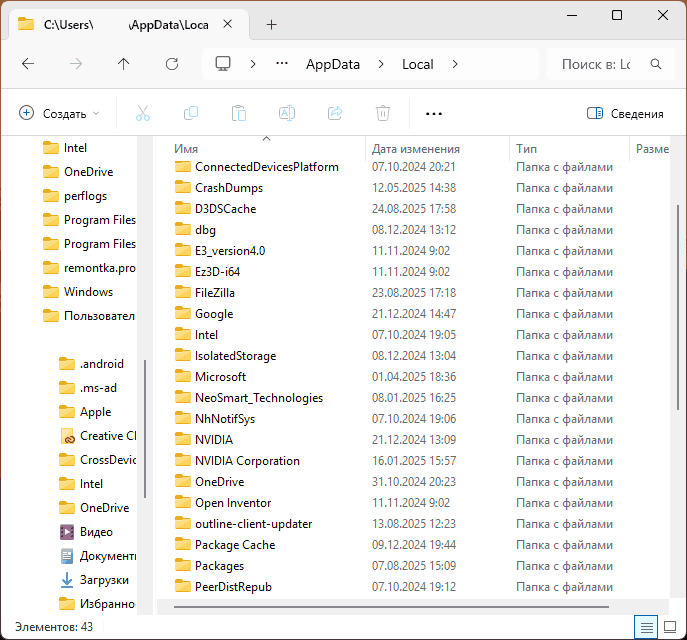Open a new tab with plus
The image size is (687, 640).
[x=272, y=25]
